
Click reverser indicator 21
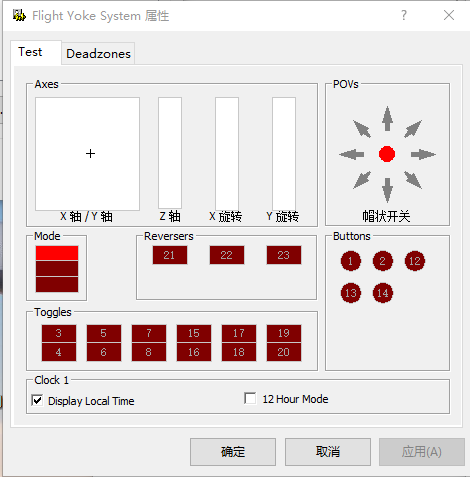click(x=170, y=255)
